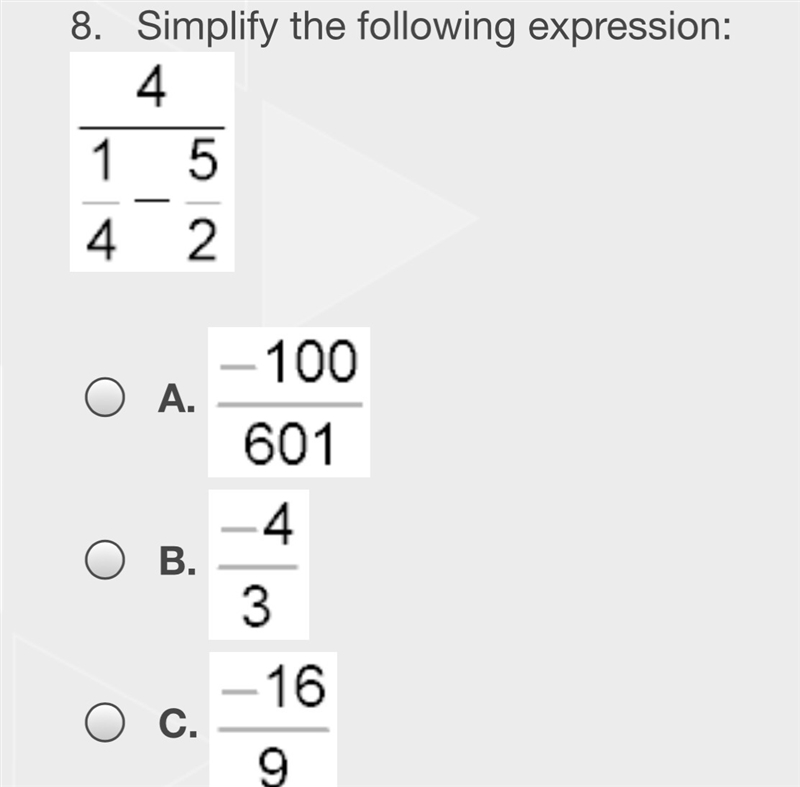Viewport: 800px width, 787px height.
Task: Click the 3 denominator in option B
Action: pos(256,606)
